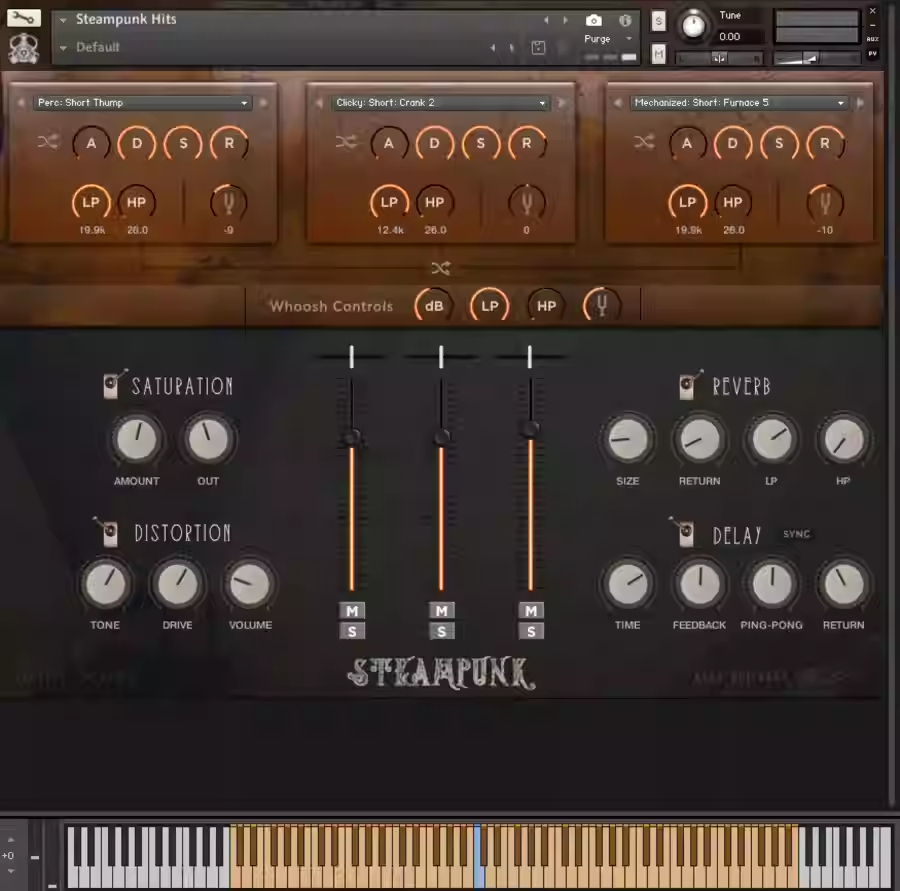Click the Attack knob on the Mechanized layer
This screenshot has height=891, width=900.
point(687,144)
